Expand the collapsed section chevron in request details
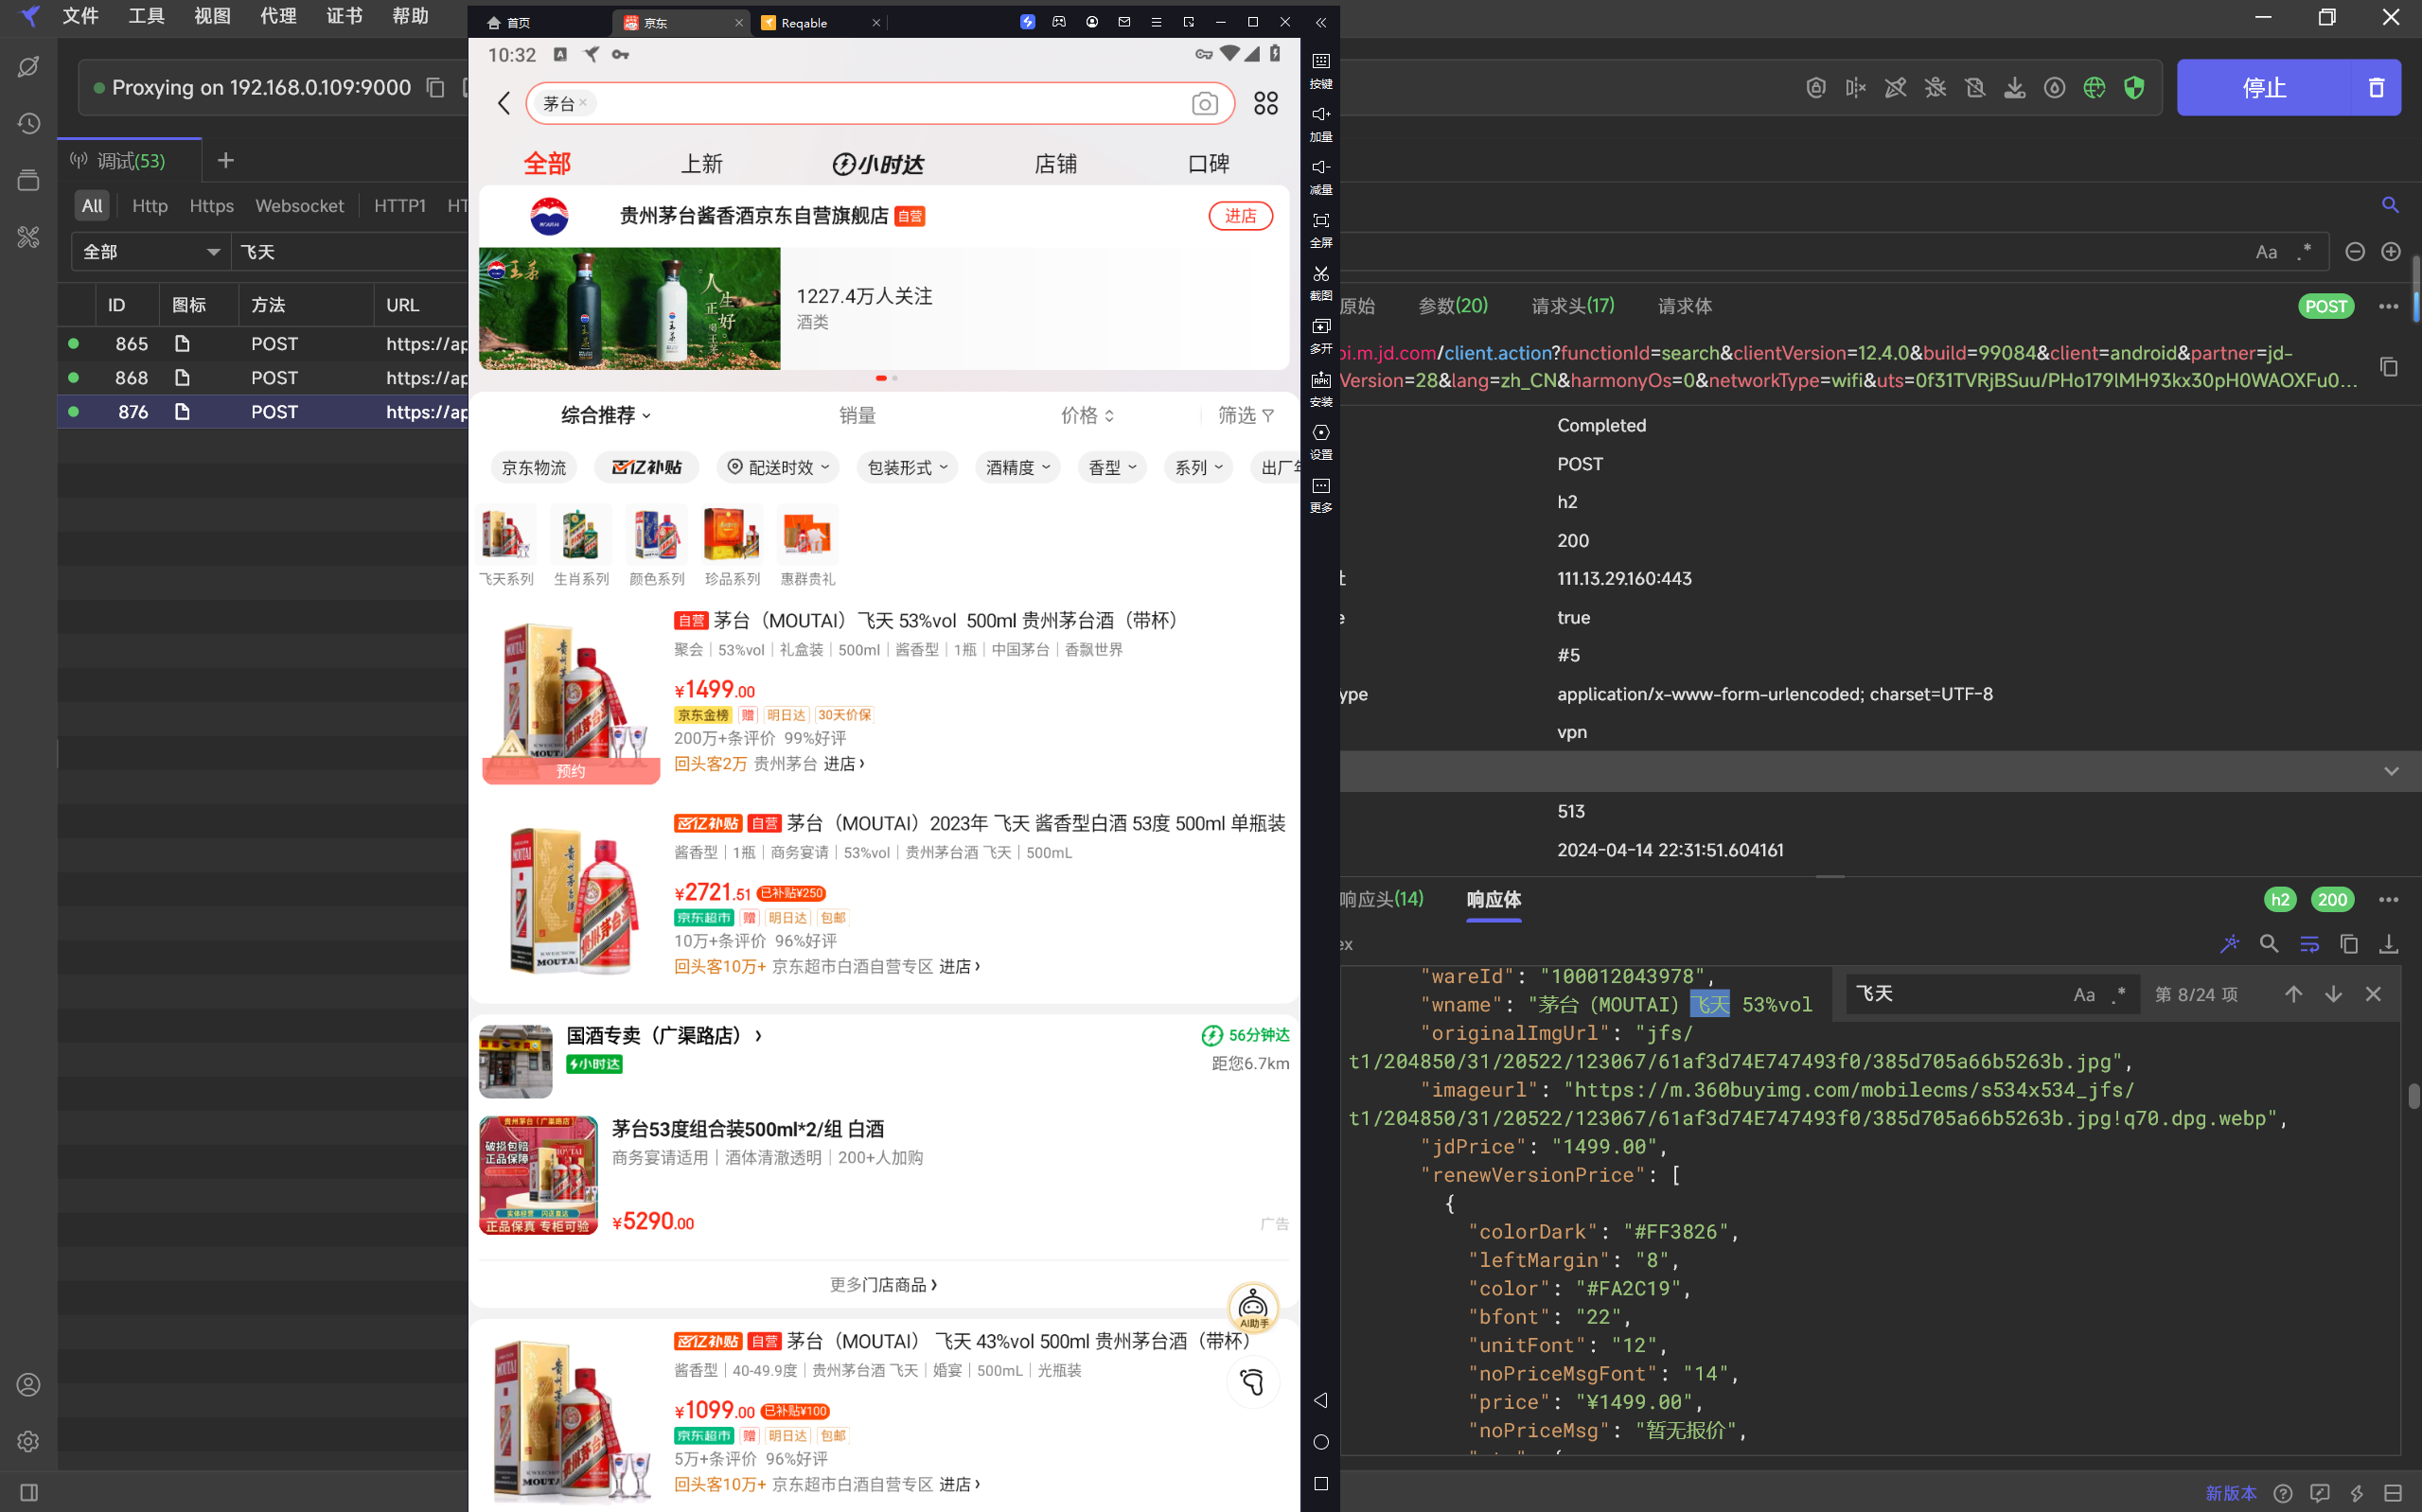This screenshot has height=1512, width=2422. click(2391, 771)
